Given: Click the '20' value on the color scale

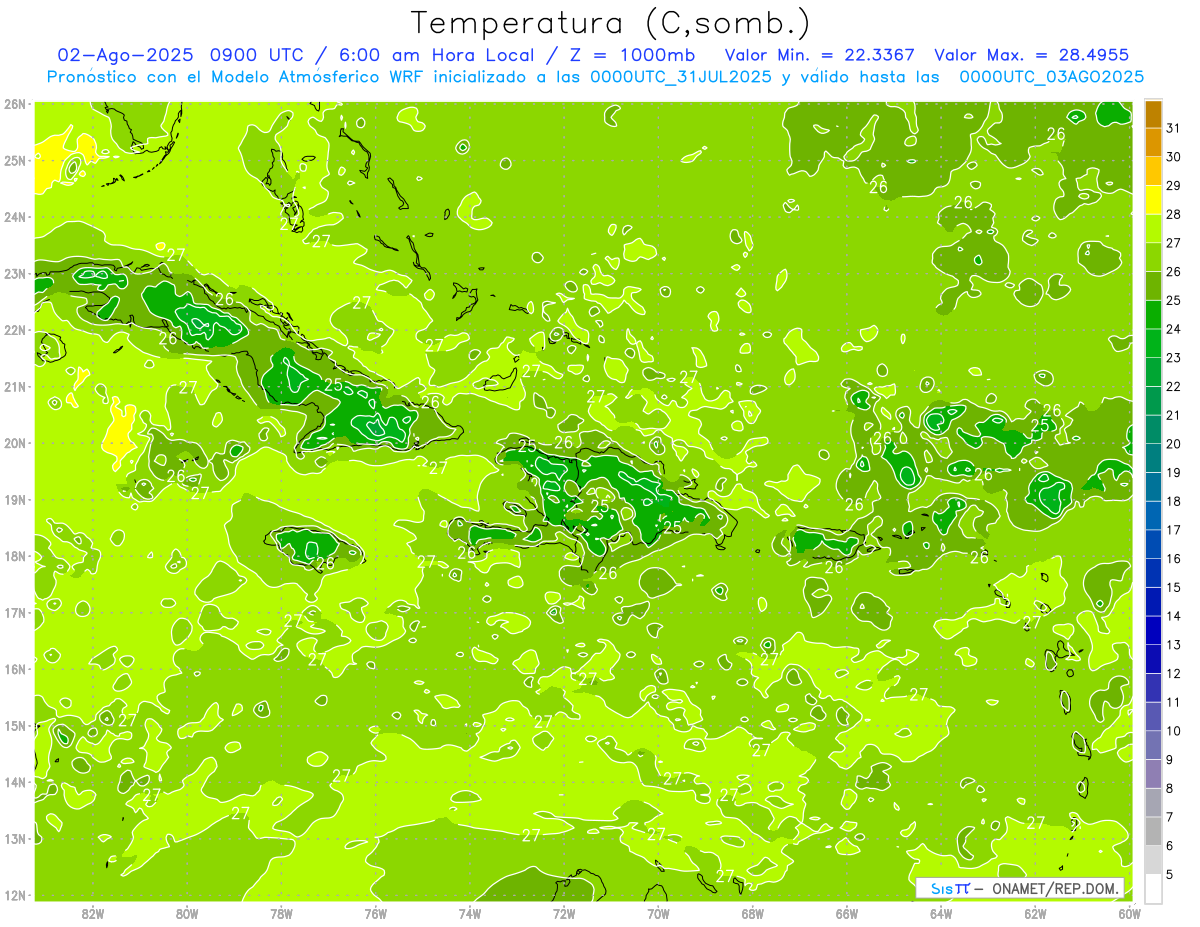Looking at the screenshot, I should (x=1174, y=444).
